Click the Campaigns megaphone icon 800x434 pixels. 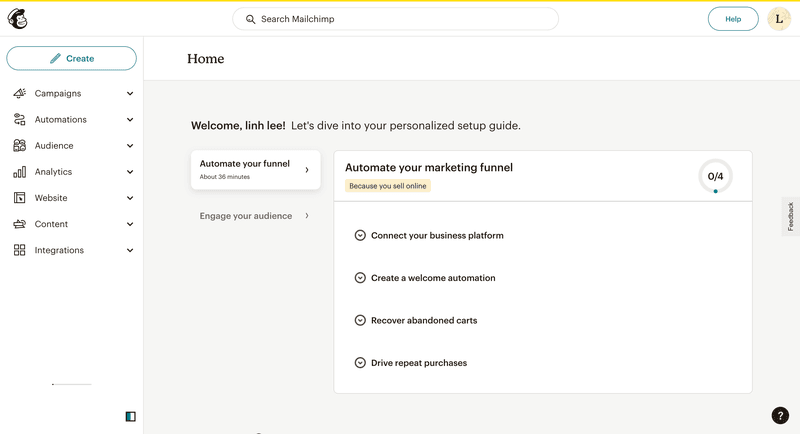[x=20, y=94]
